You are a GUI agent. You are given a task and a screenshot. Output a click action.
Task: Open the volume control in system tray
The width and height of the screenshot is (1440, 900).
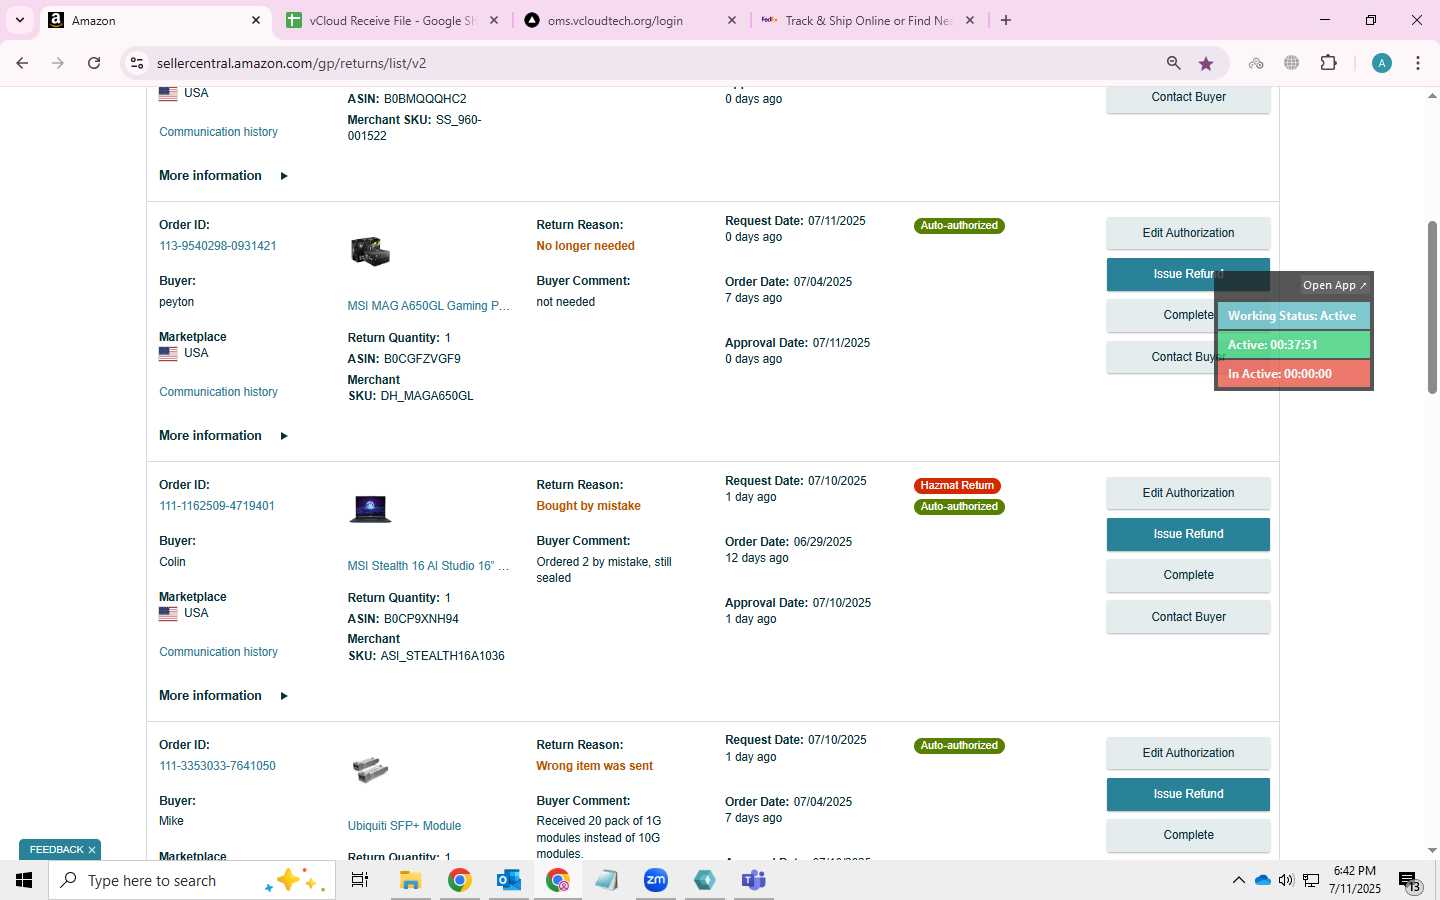click(x=1285, y=880)
